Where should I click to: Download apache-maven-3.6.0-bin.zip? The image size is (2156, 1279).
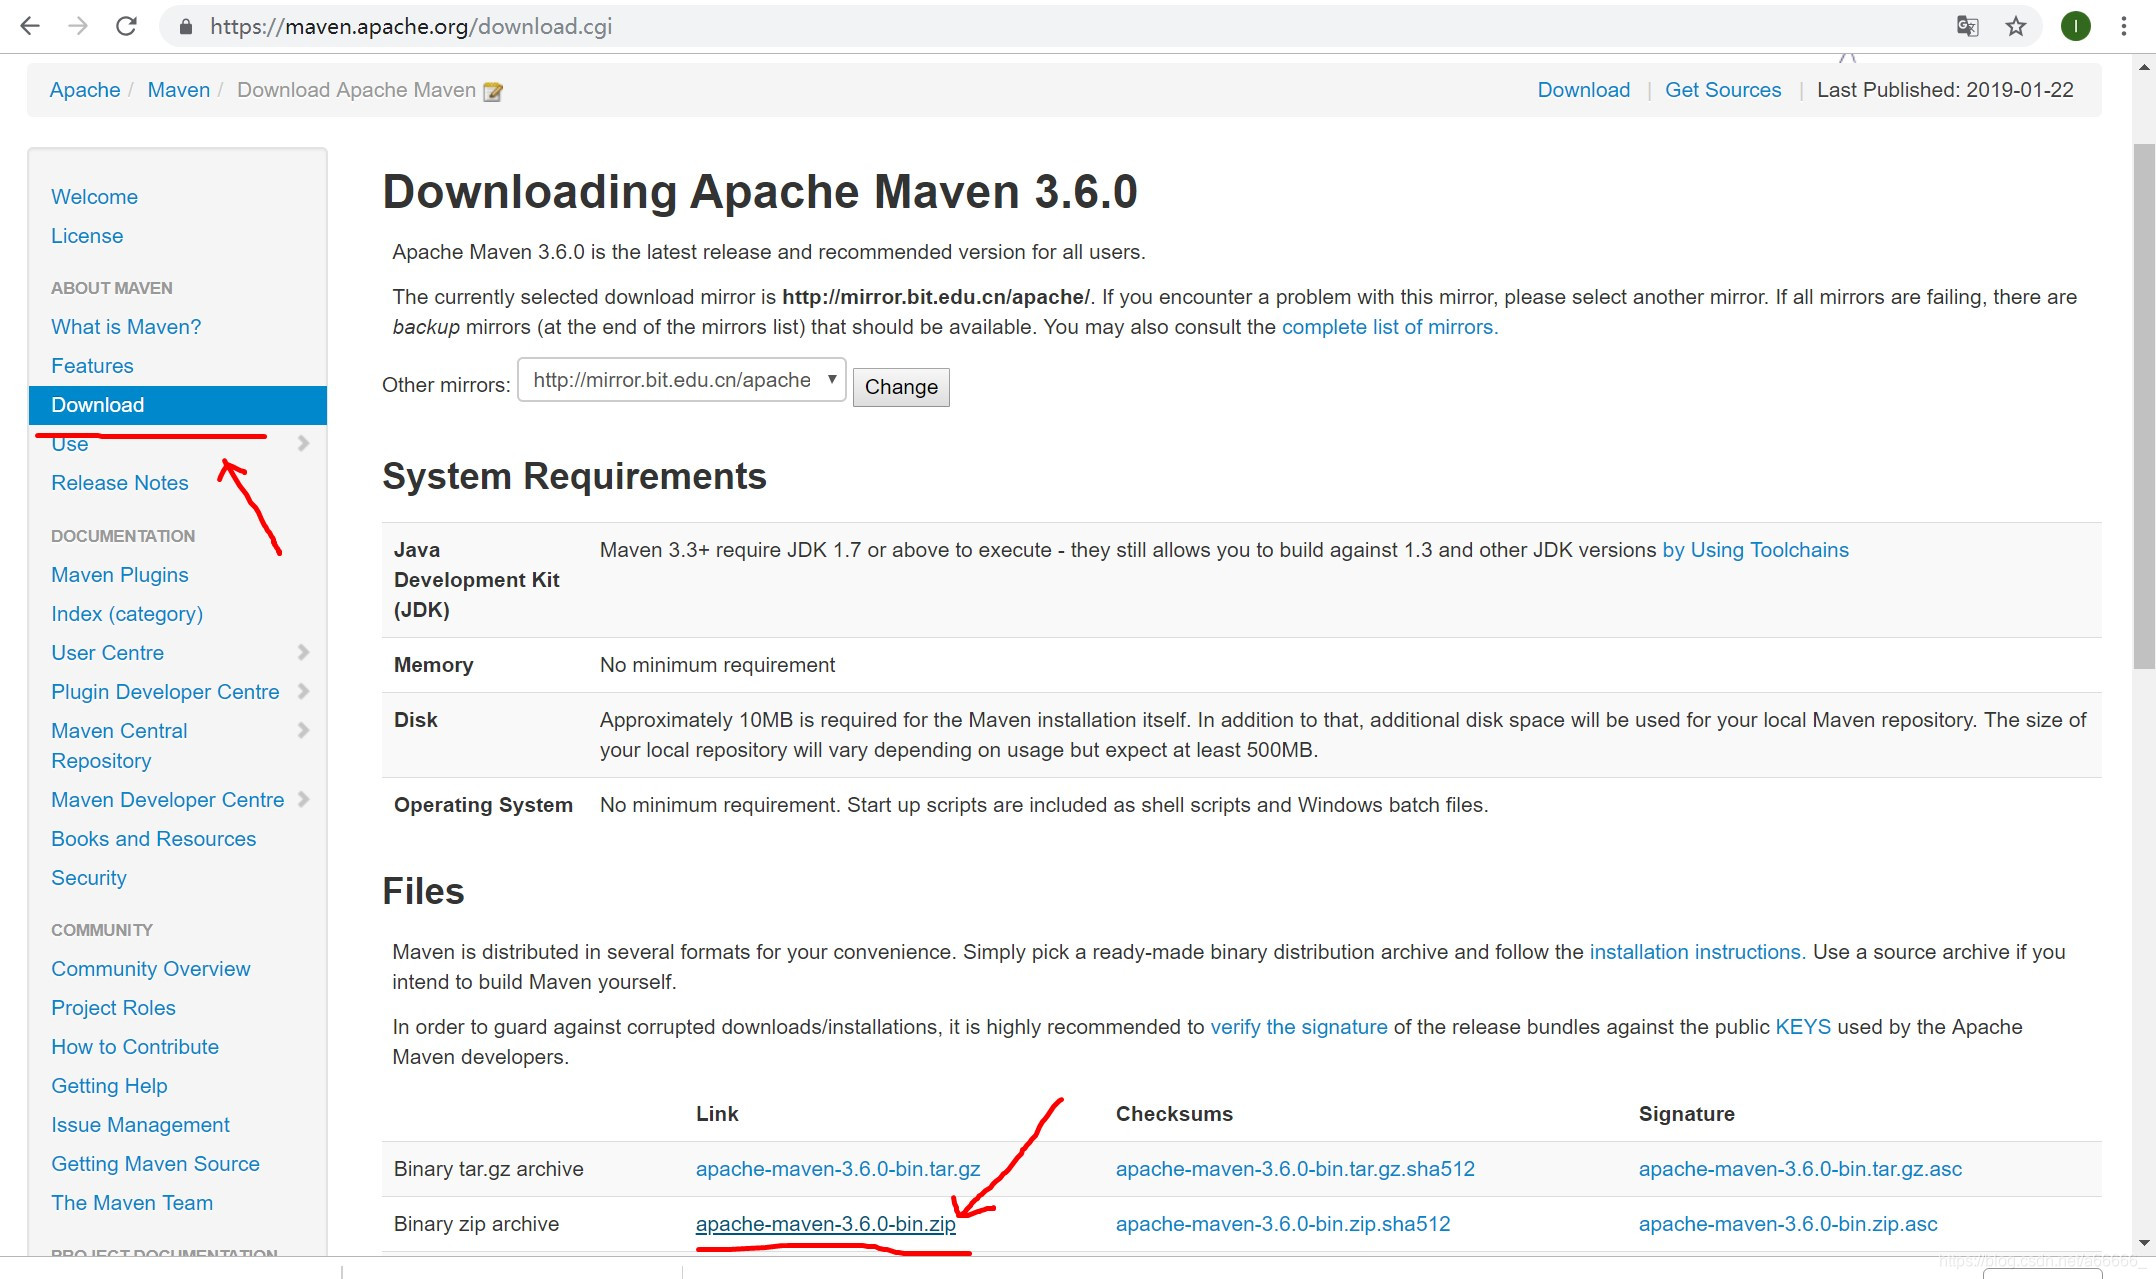[826, 1224]
